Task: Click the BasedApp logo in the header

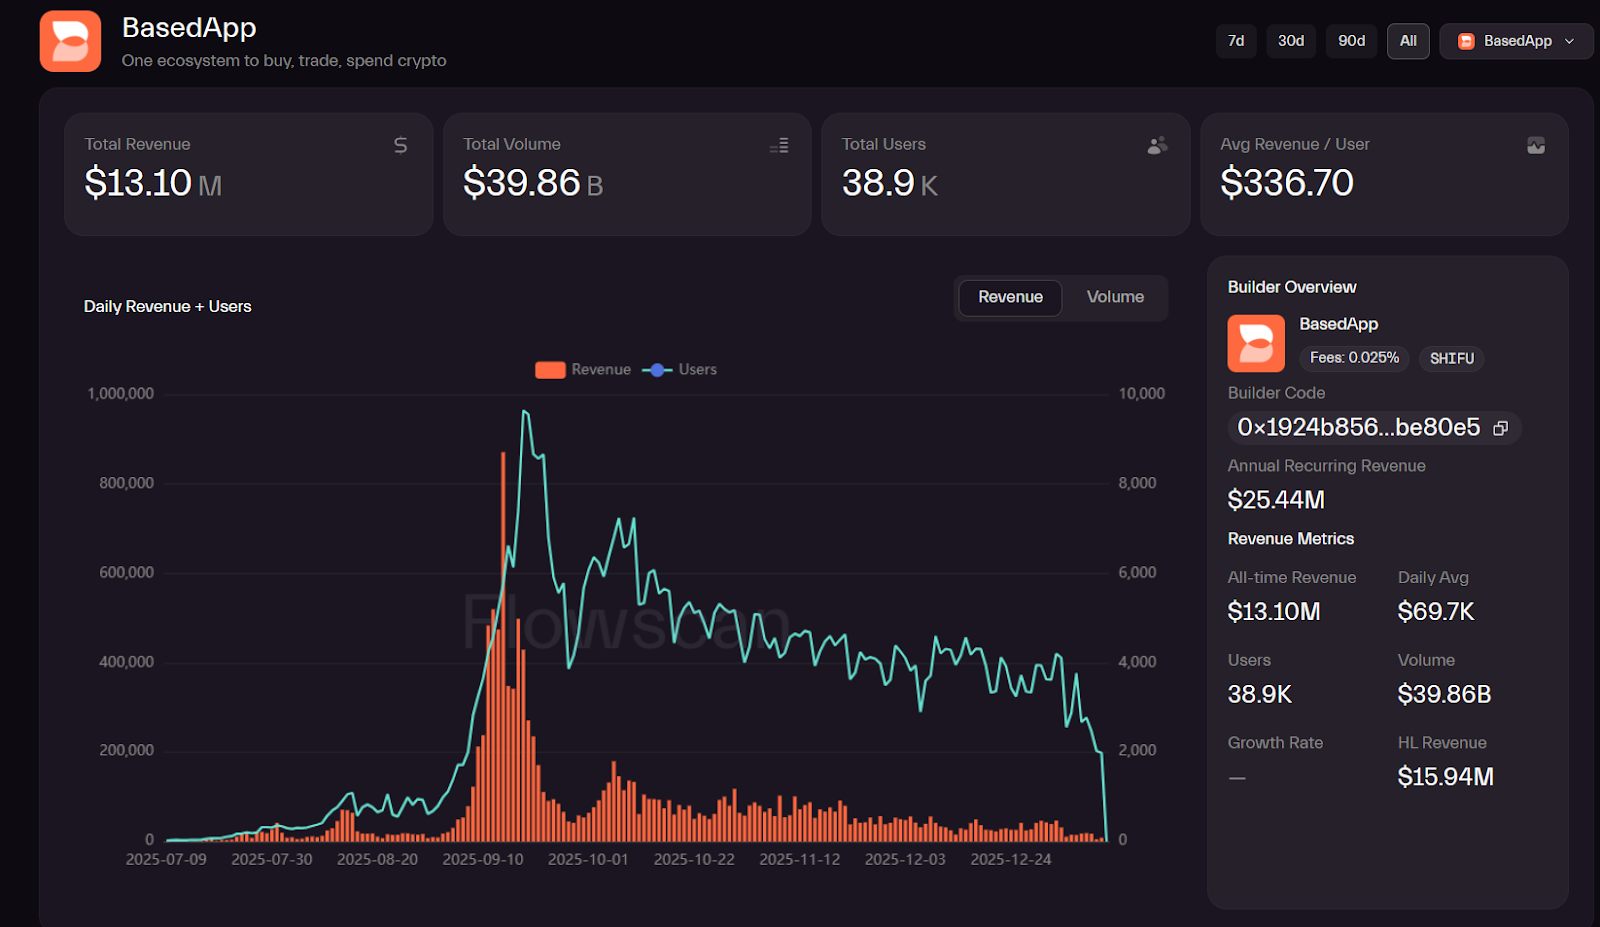Action: coord(70,41)
